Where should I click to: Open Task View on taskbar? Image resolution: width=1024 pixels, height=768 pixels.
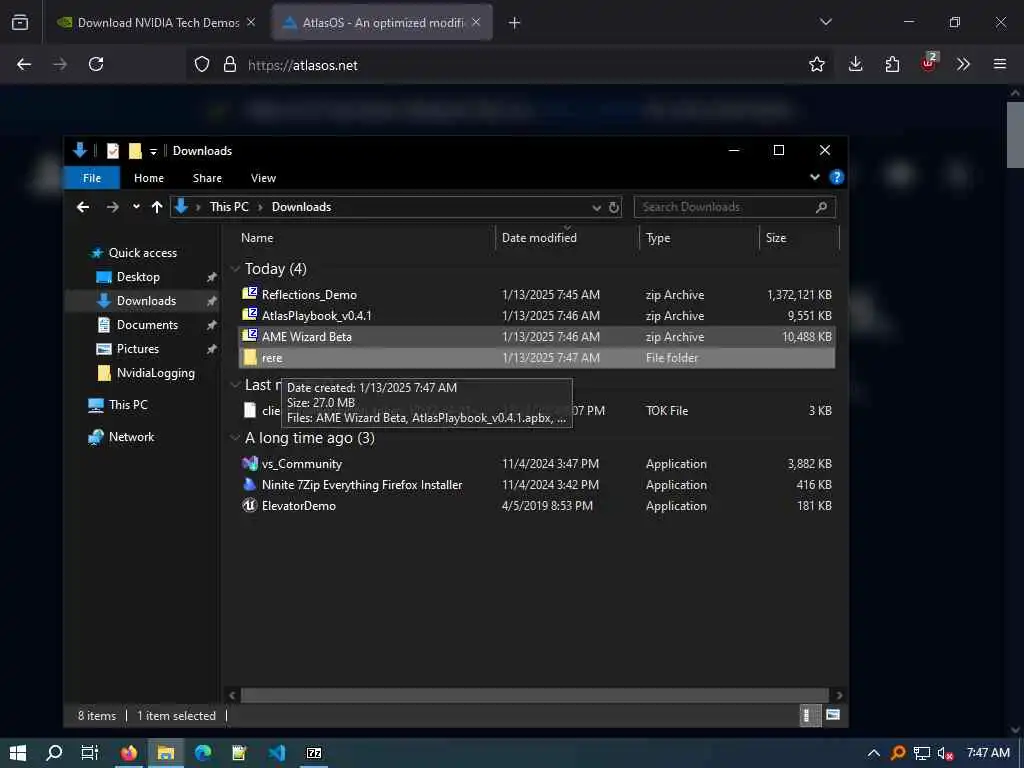[90, 753]
